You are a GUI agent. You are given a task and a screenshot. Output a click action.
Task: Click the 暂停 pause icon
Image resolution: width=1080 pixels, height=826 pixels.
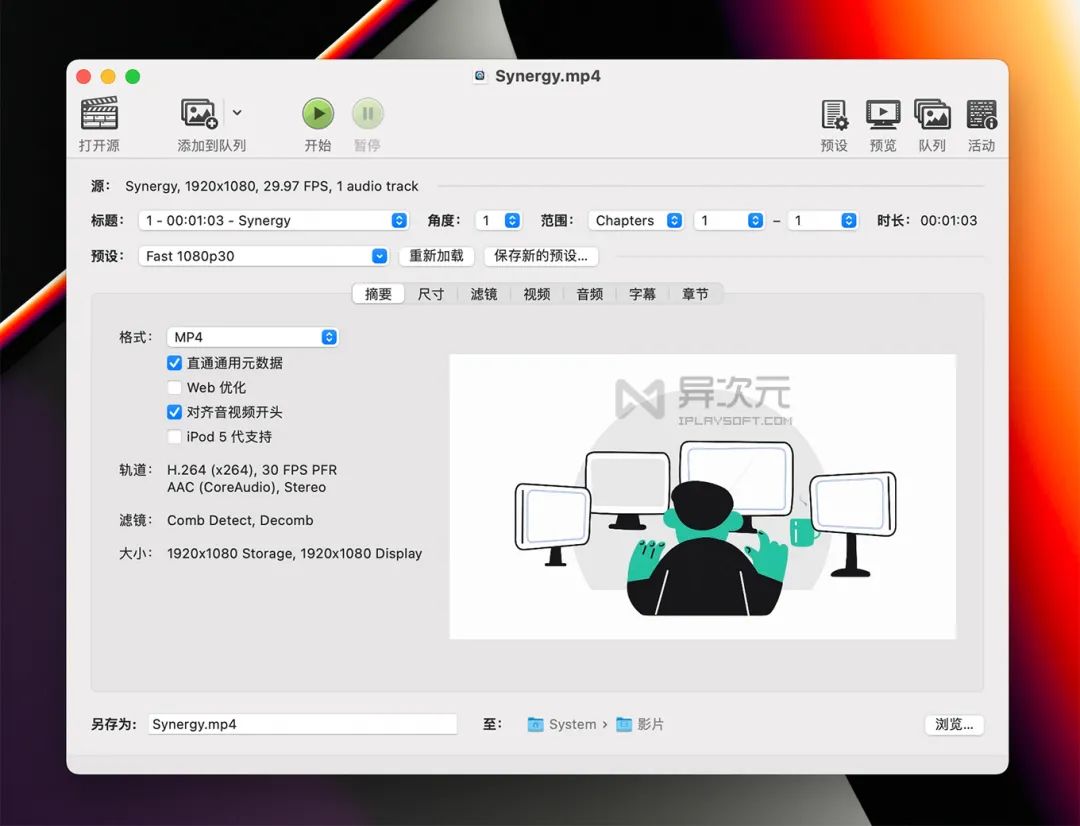coord(367,113)
